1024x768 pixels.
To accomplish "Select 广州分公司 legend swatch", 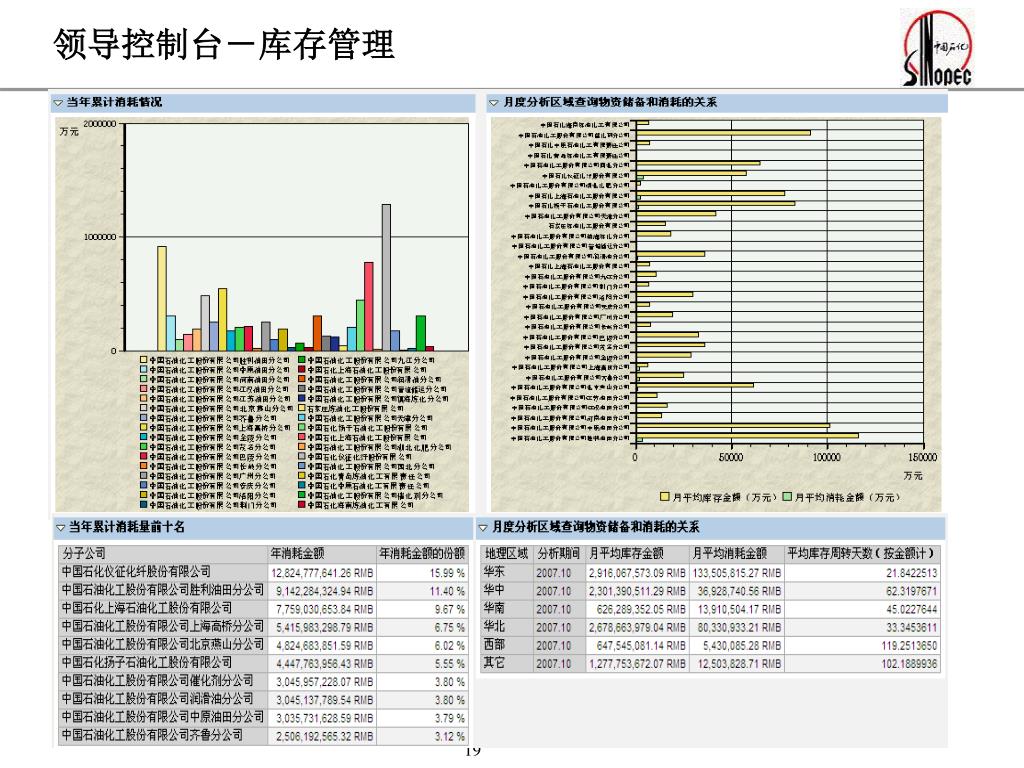I will pos(144,476).
